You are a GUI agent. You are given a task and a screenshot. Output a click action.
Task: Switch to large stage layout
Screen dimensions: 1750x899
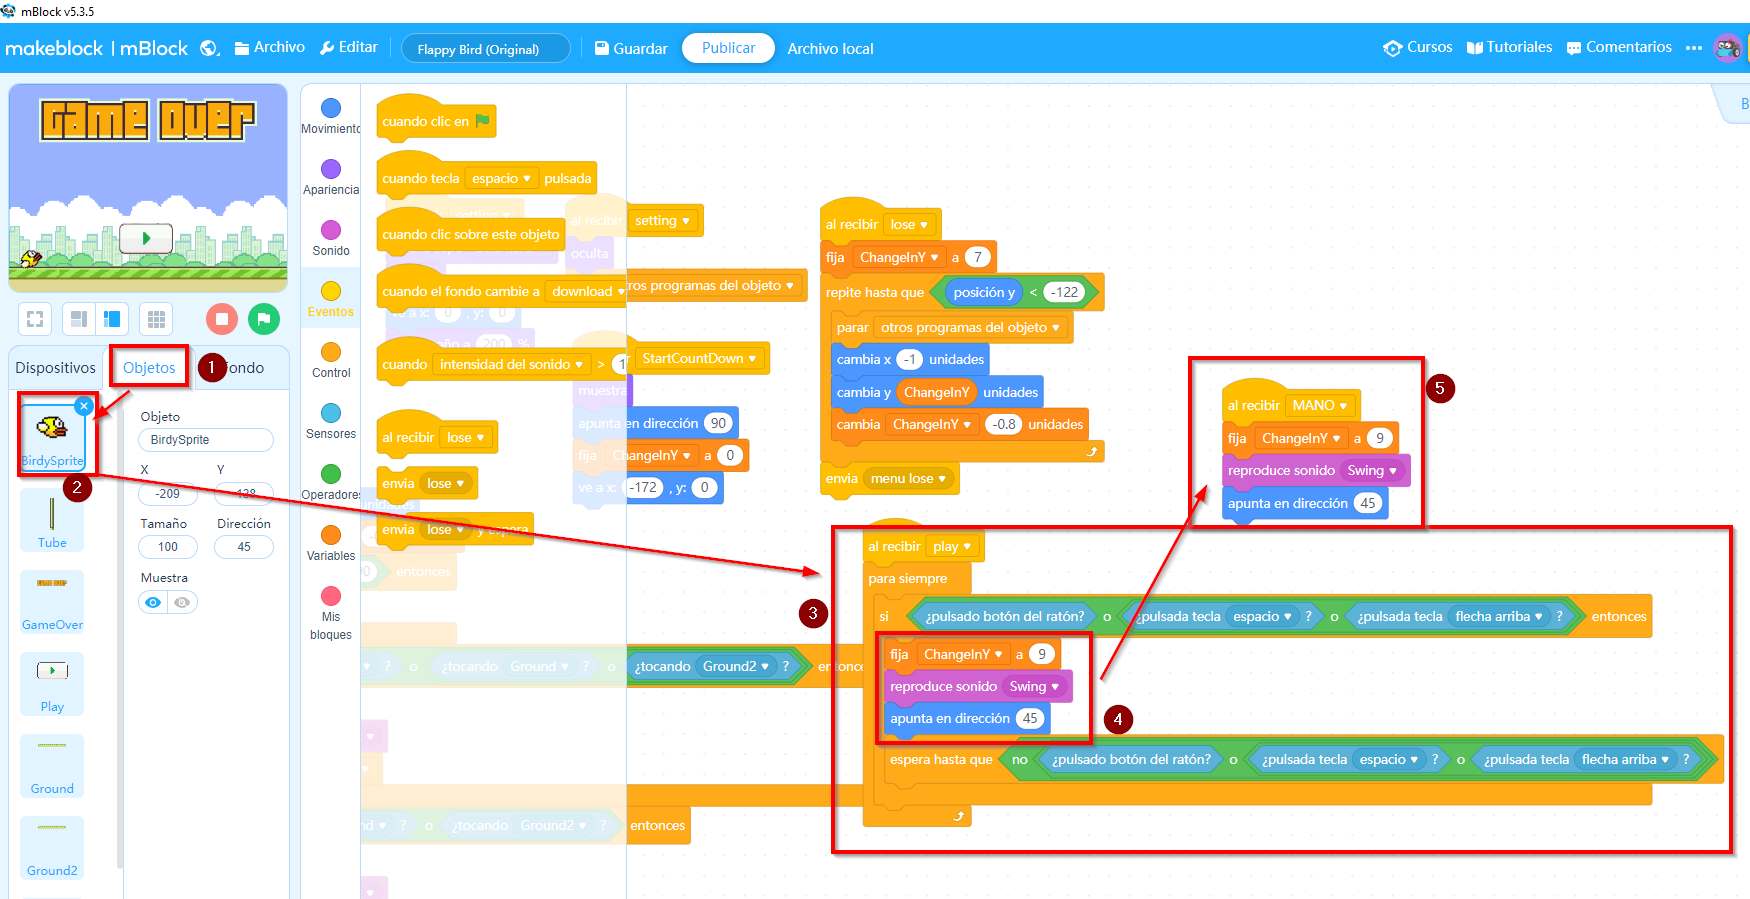coord(110,319)
